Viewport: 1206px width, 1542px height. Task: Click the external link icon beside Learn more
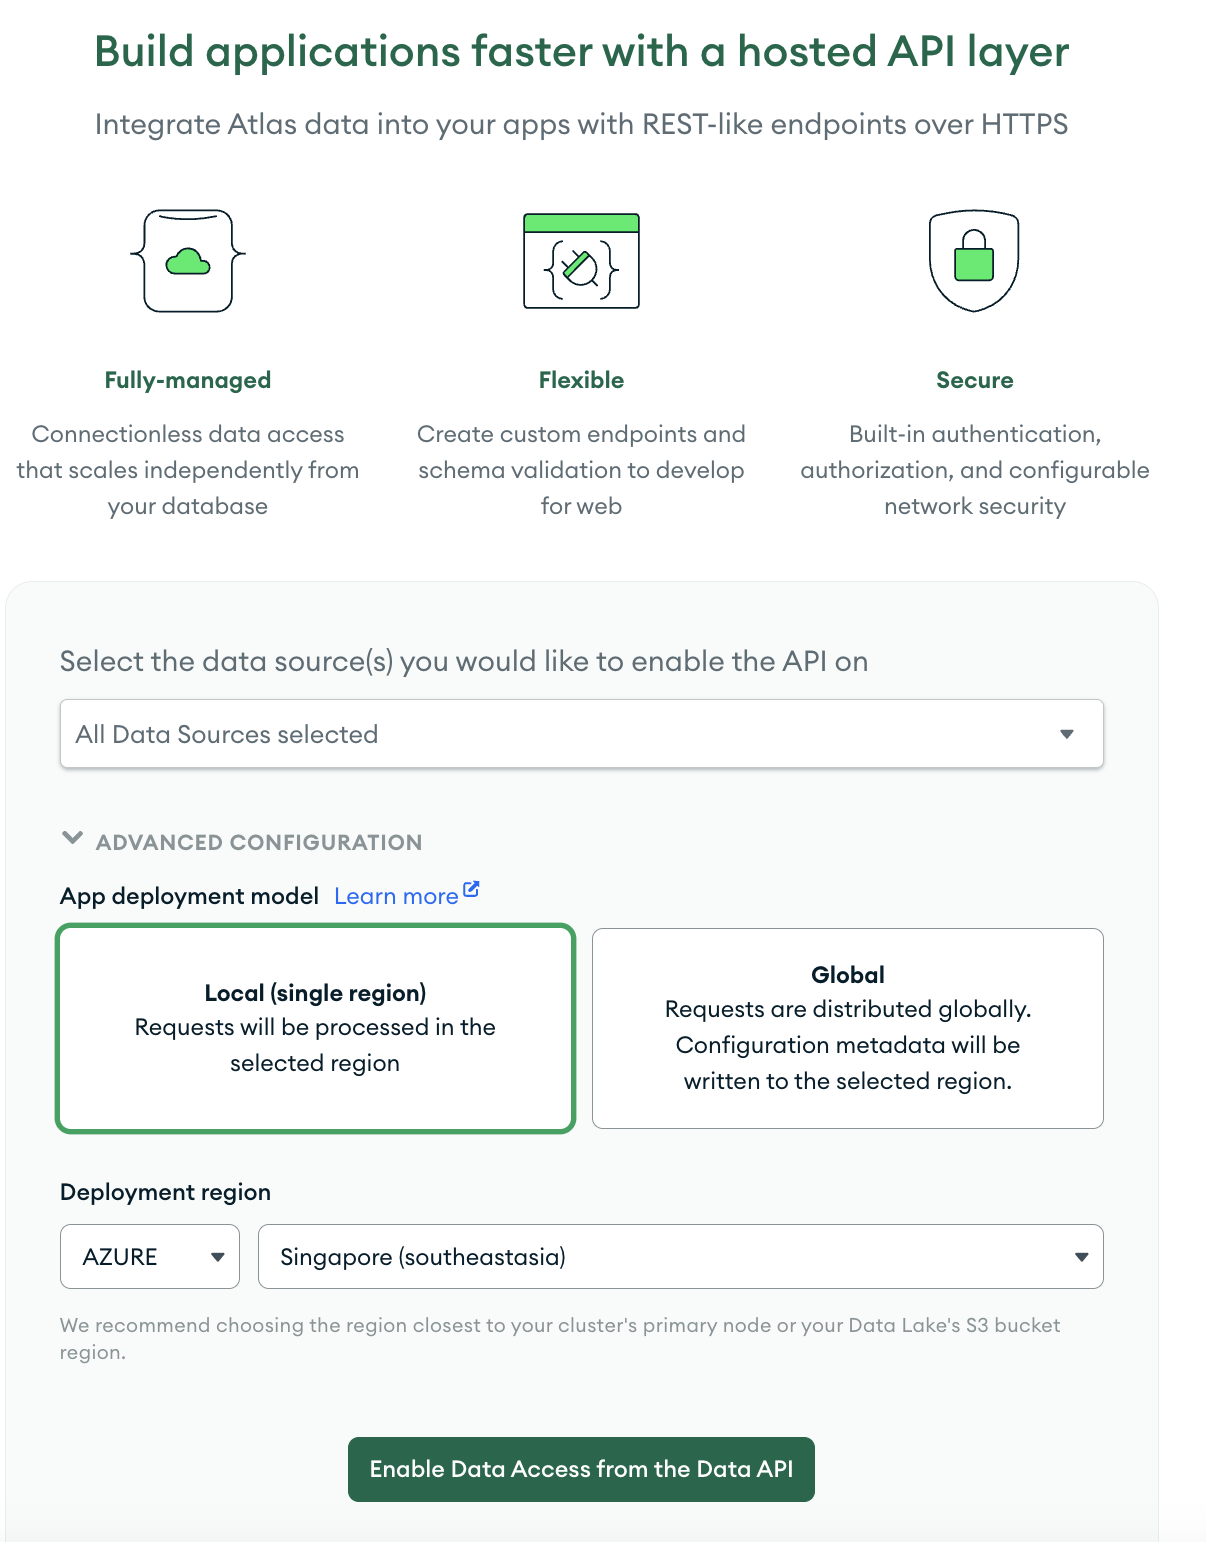pos(471,887)
